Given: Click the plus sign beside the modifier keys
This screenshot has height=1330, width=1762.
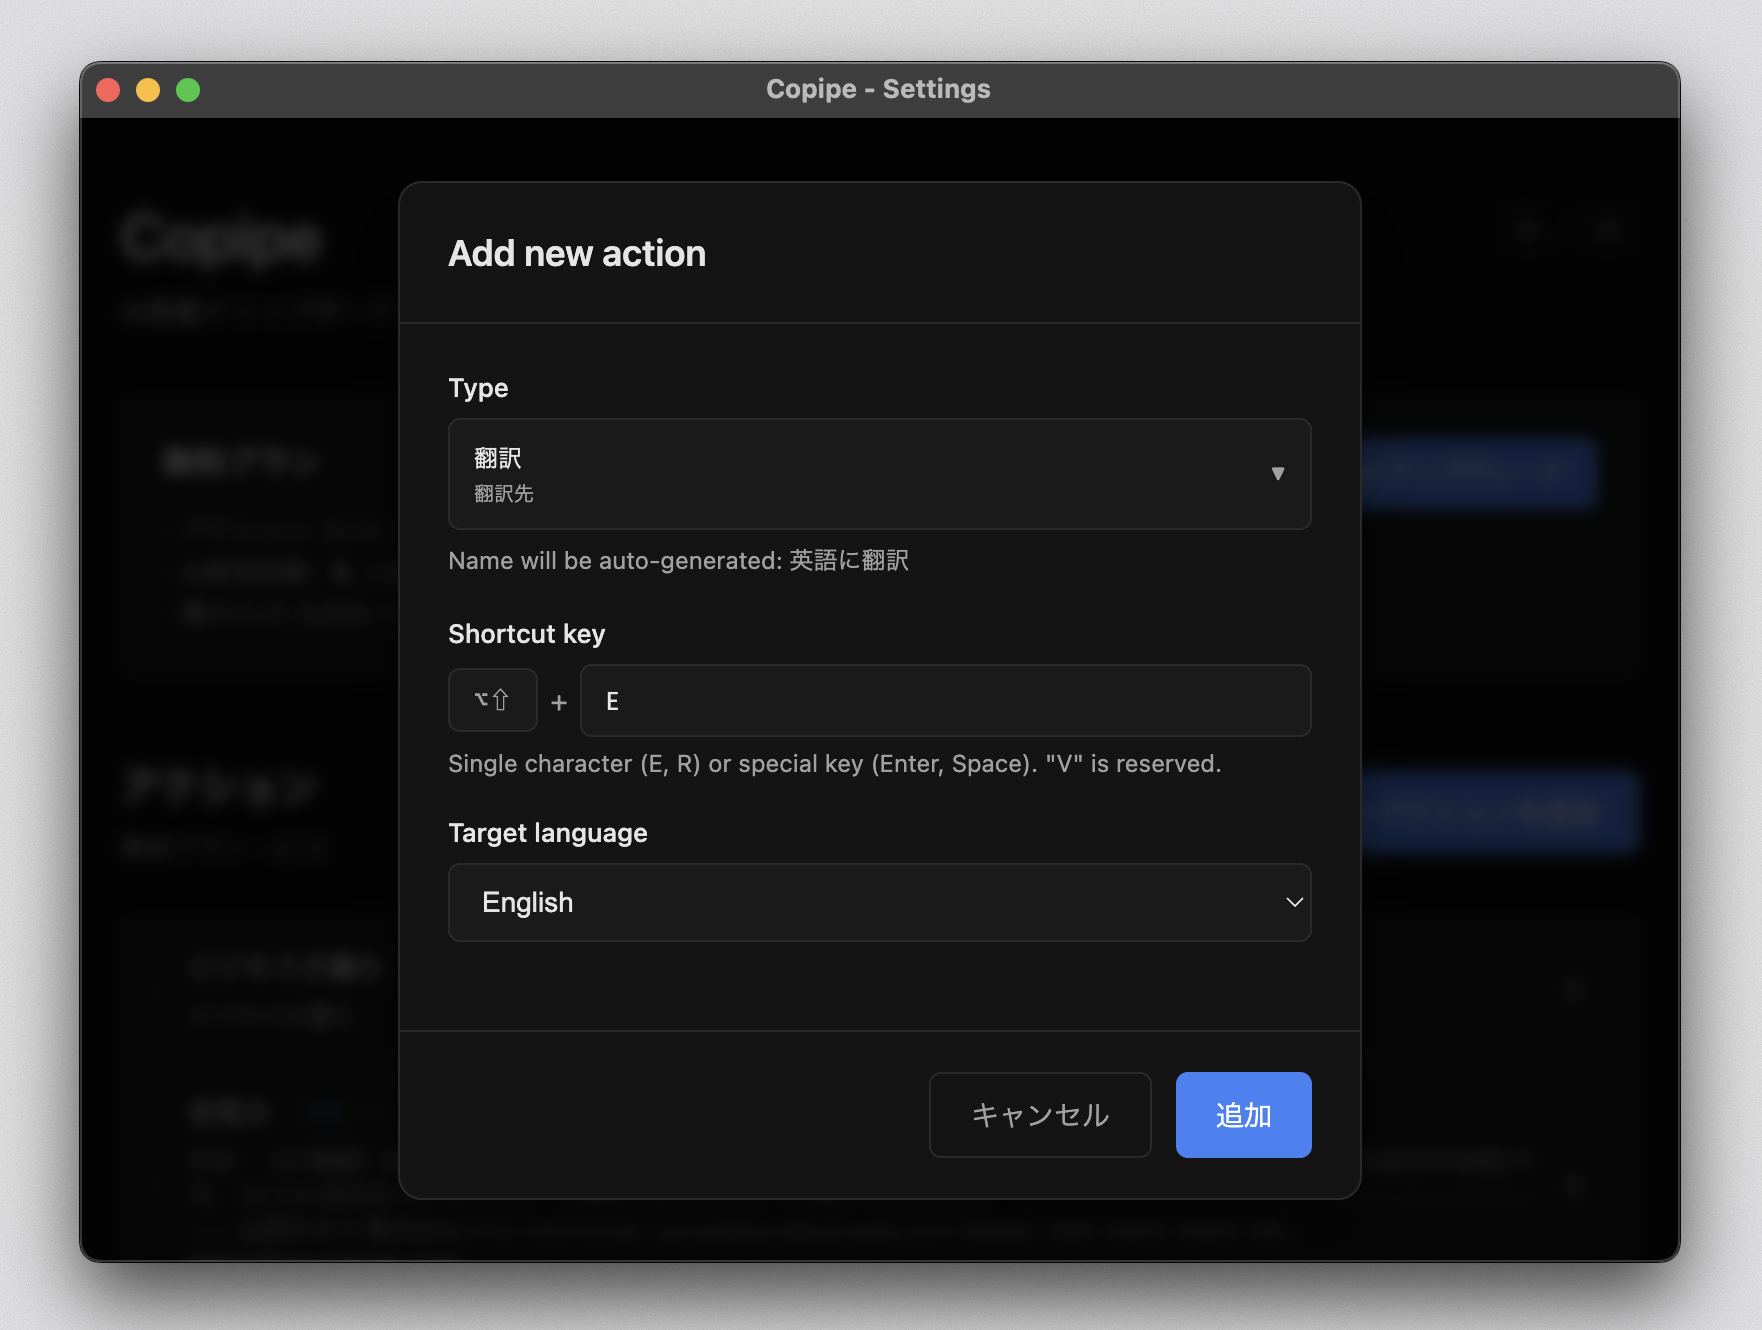Looking at the screenshot, I should pos(559,703).
